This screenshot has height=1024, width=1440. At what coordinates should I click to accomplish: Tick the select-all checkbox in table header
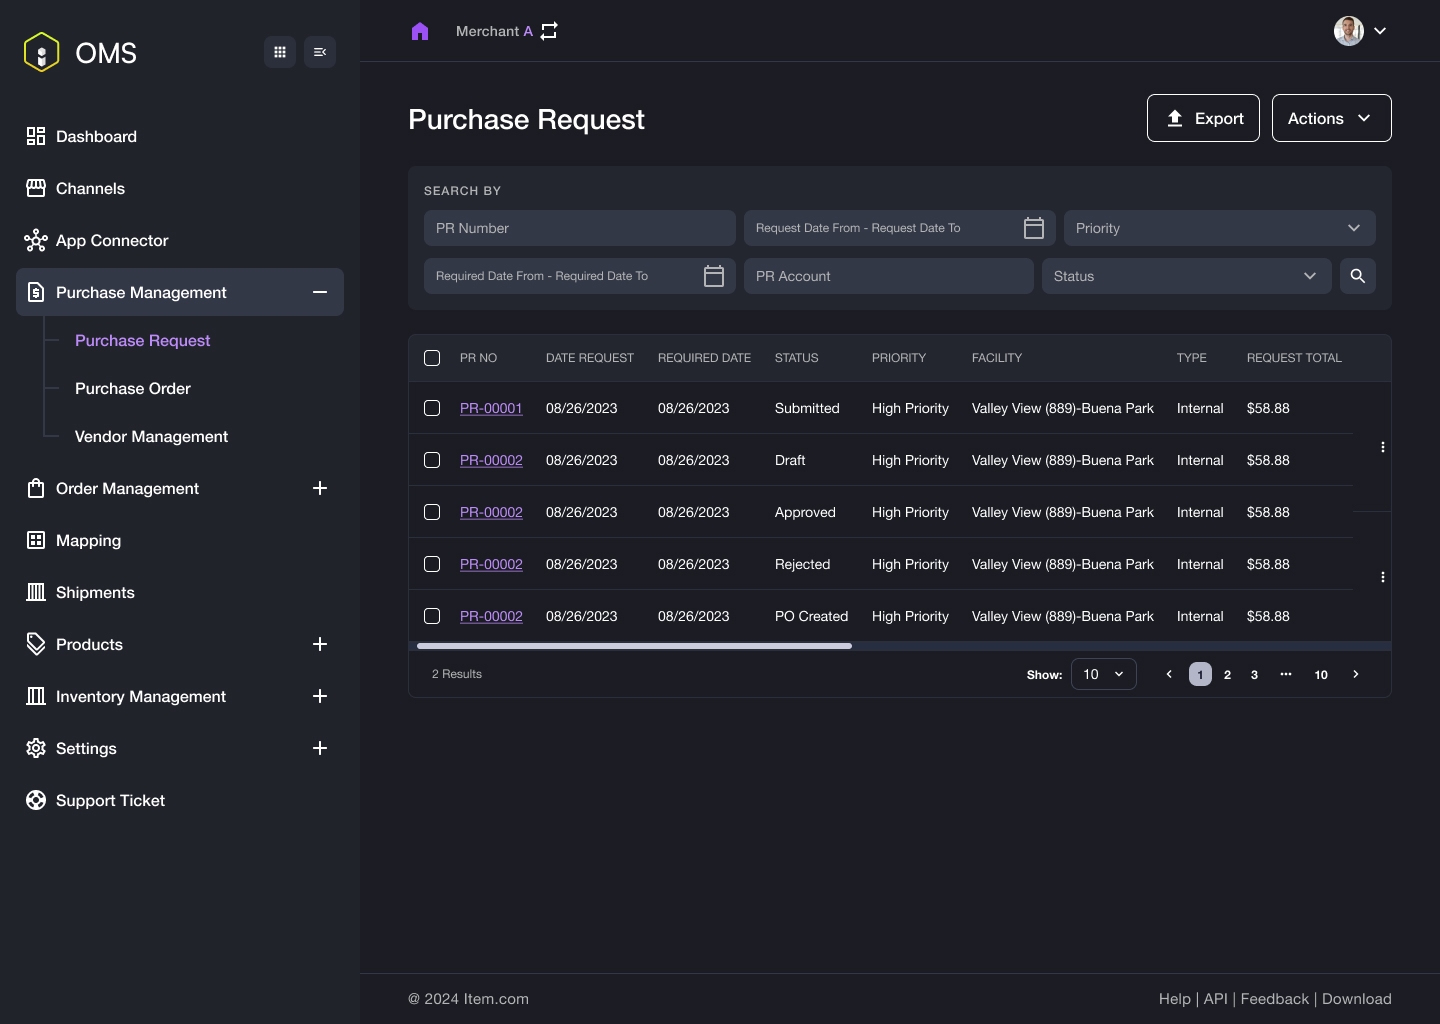pos(432,358)
